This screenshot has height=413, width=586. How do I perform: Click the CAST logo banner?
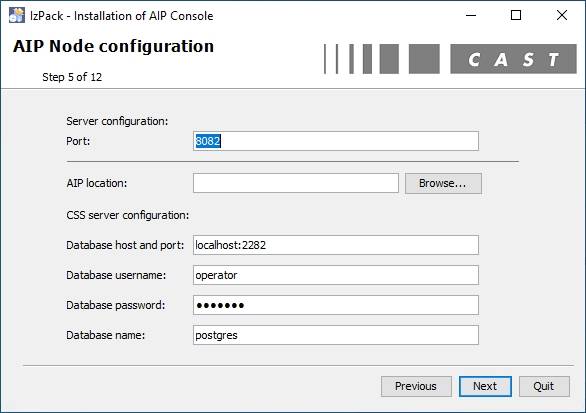(450, 59)
